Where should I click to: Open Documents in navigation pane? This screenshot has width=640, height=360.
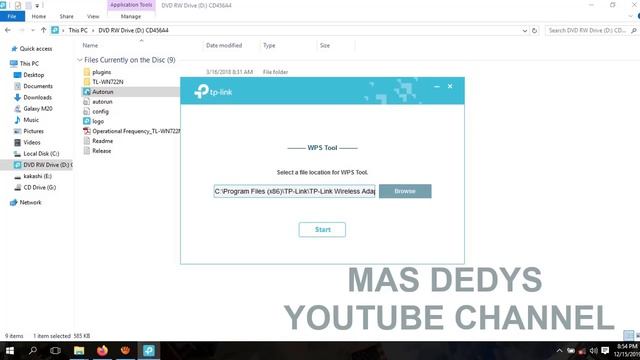38,86
